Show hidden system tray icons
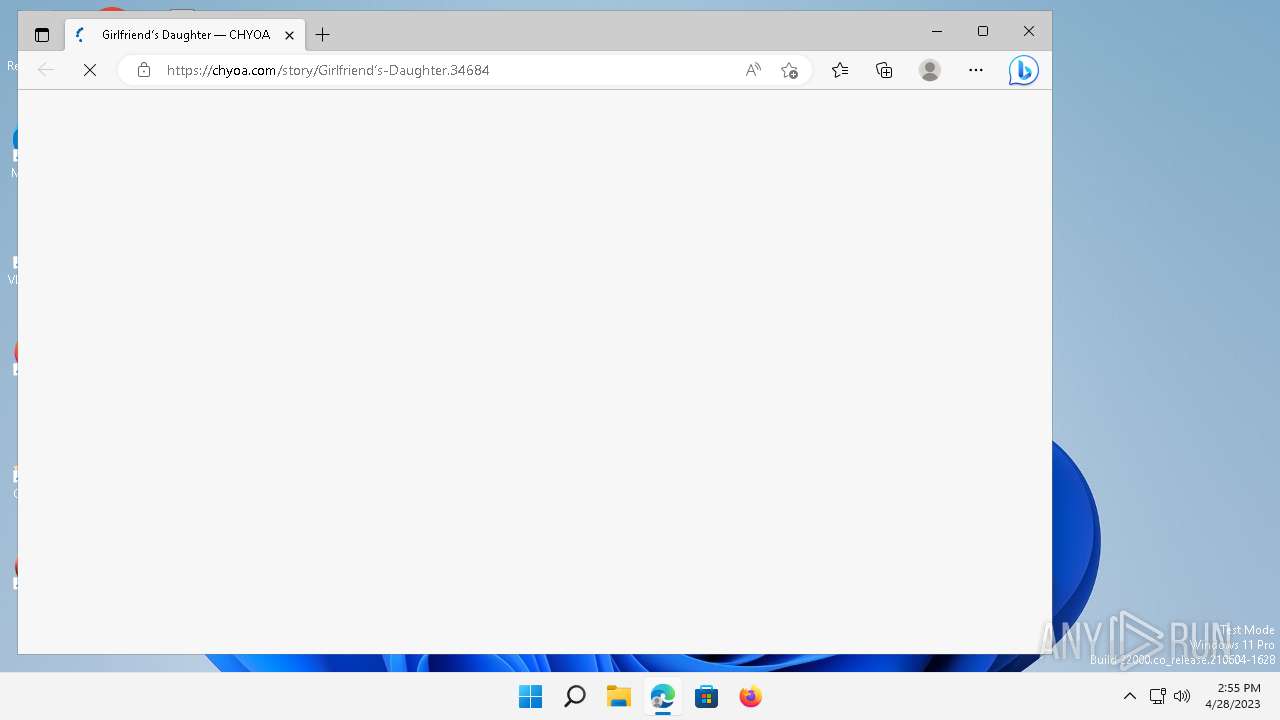This screenshot has width=1280, height=720. pyautogui.click(x=1130, y=696)
